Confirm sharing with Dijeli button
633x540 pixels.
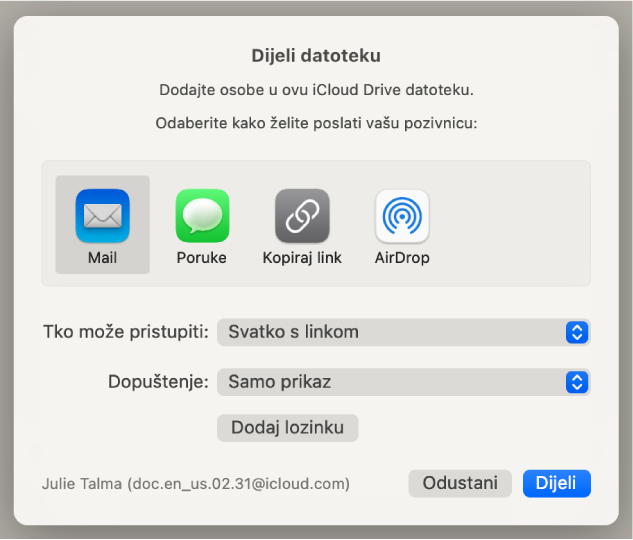coord(557,483)
